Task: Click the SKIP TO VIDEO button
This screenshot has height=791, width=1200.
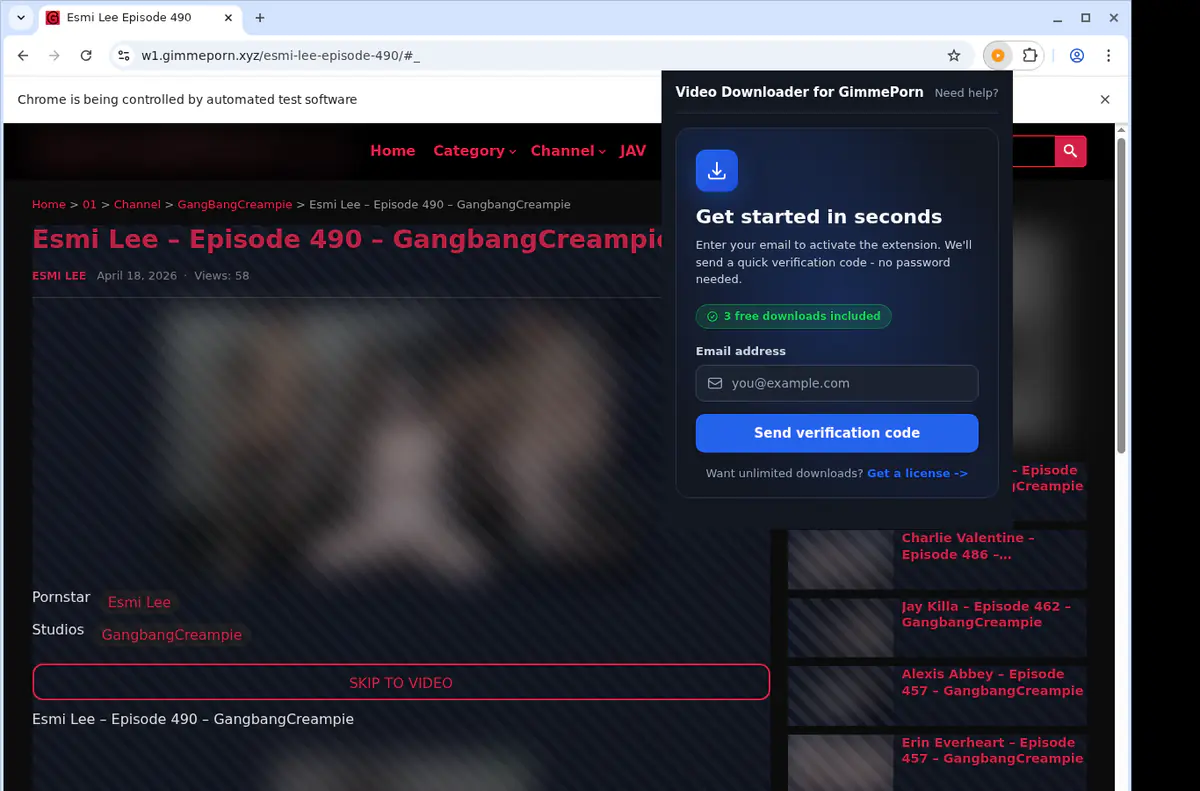Action: pyautogui.click(x=401, y=682)
